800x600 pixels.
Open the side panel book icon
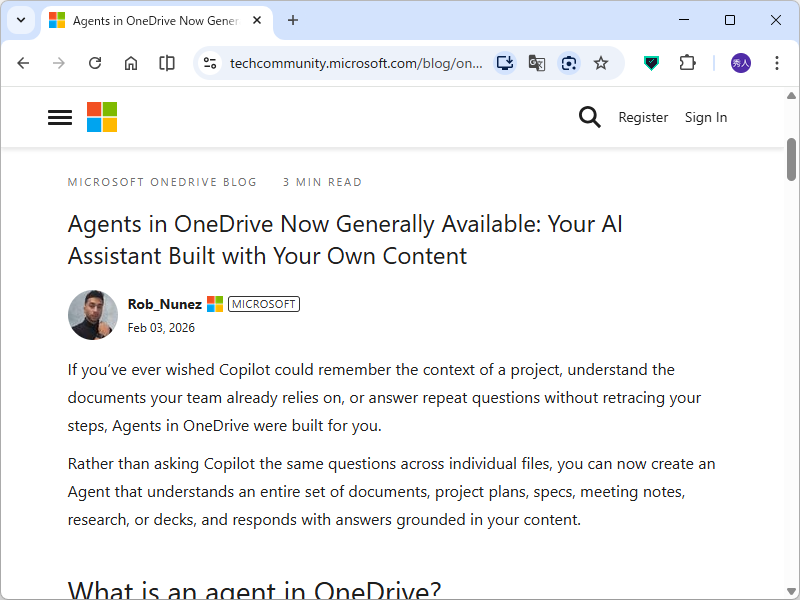tap(166, 62)
